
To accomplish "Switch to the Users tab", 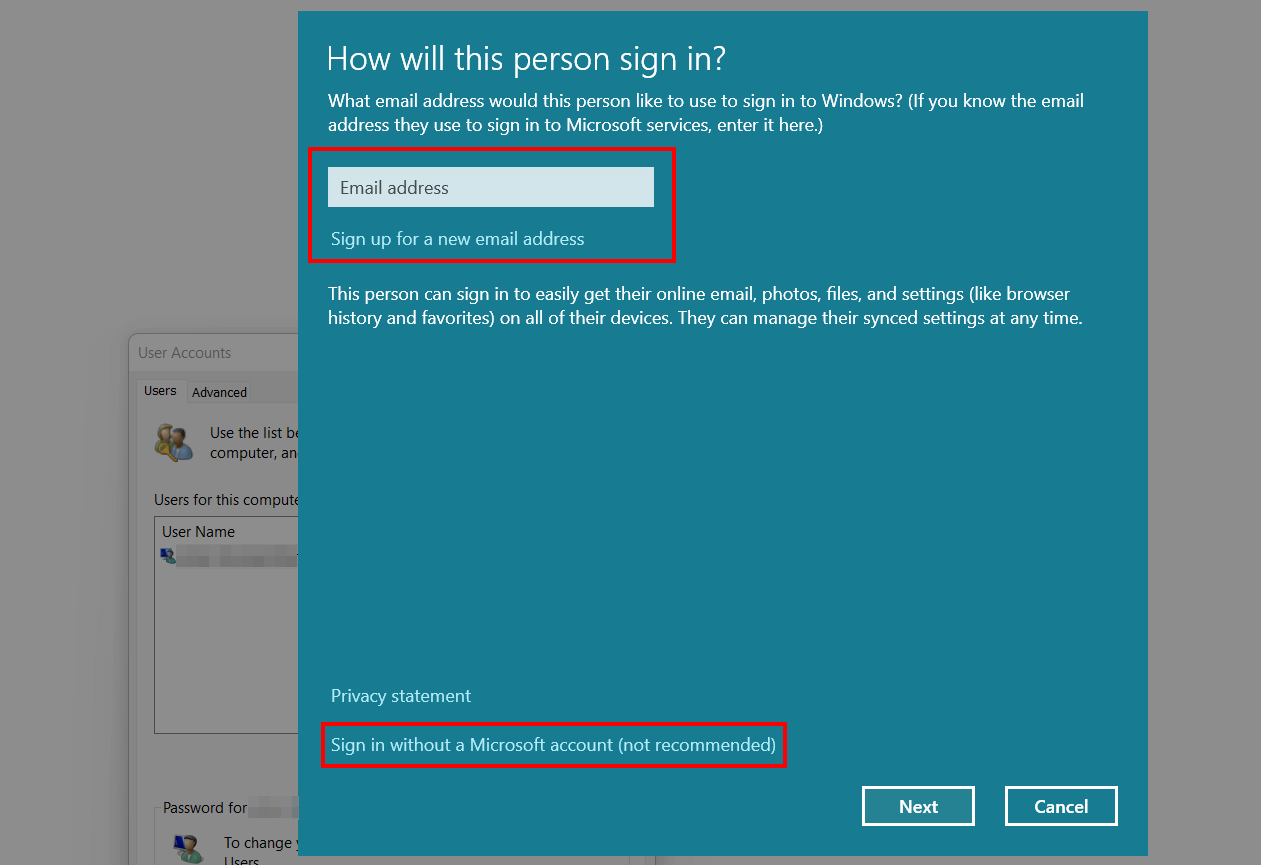I will [160, 391].
